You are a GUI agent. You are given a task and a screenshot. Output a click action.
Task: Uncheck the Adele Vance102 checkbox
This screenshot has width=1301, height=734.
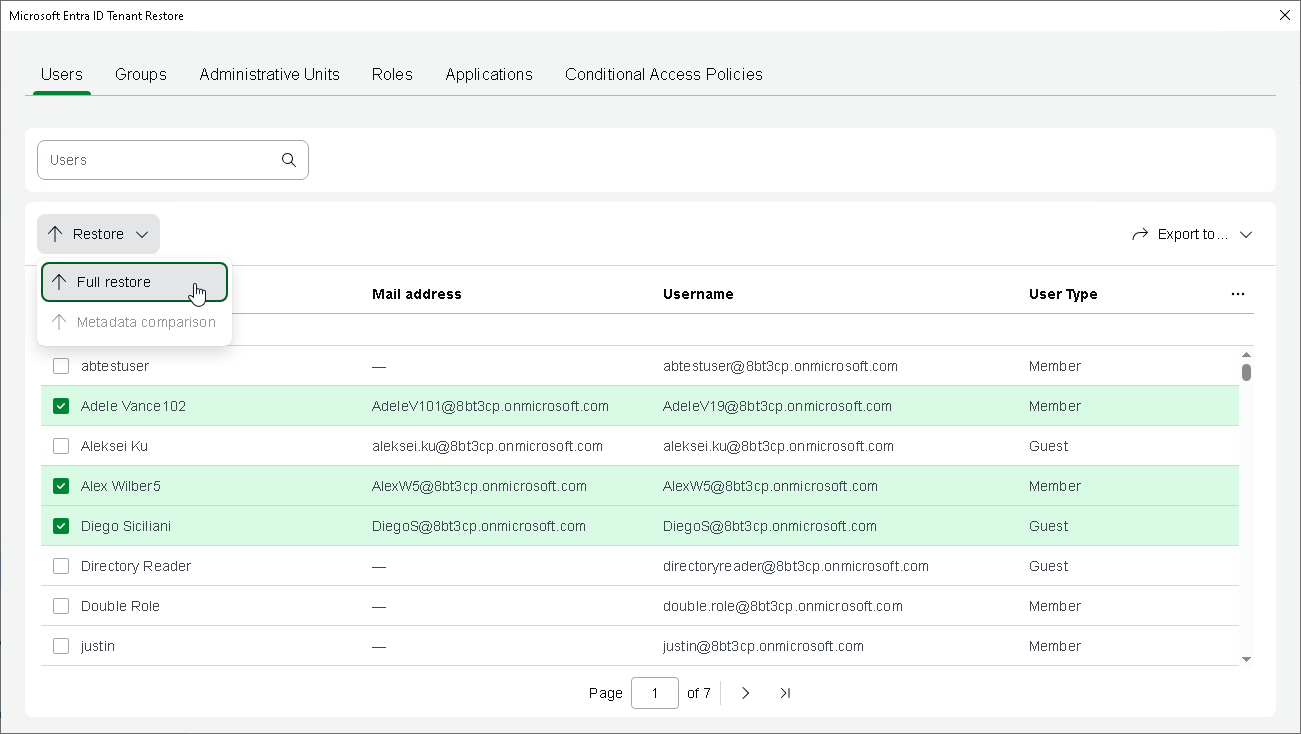(61, 406)
